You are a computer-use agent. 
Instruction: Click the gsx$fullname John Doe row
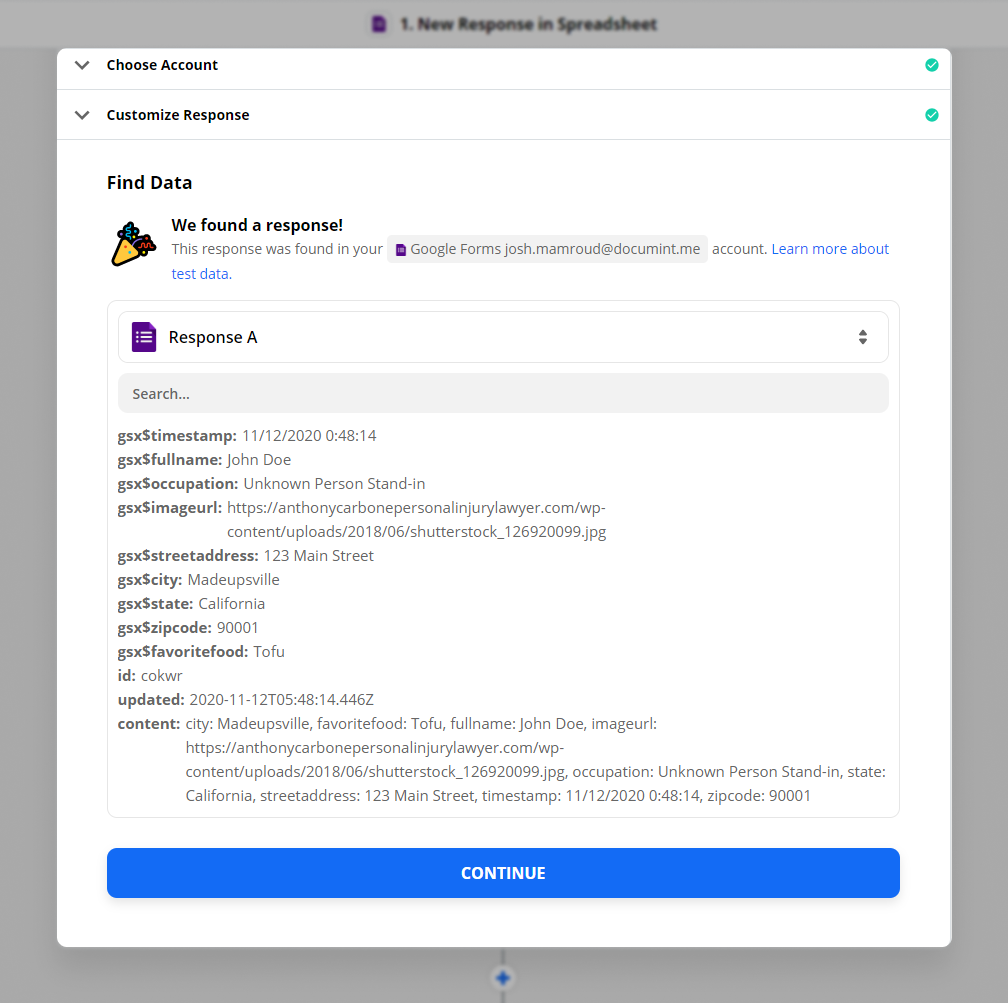tap(205, 460)
